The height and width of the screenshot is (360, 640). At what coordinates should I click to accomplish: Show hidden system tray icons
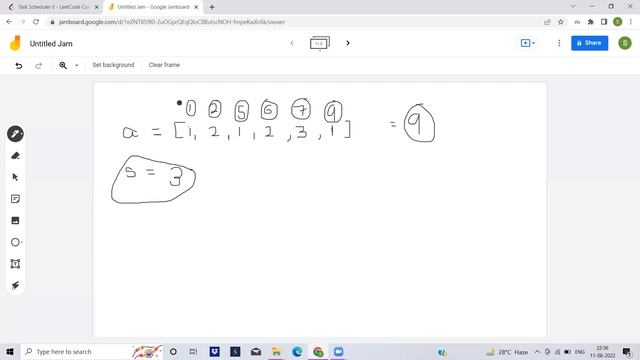(537, 352)
